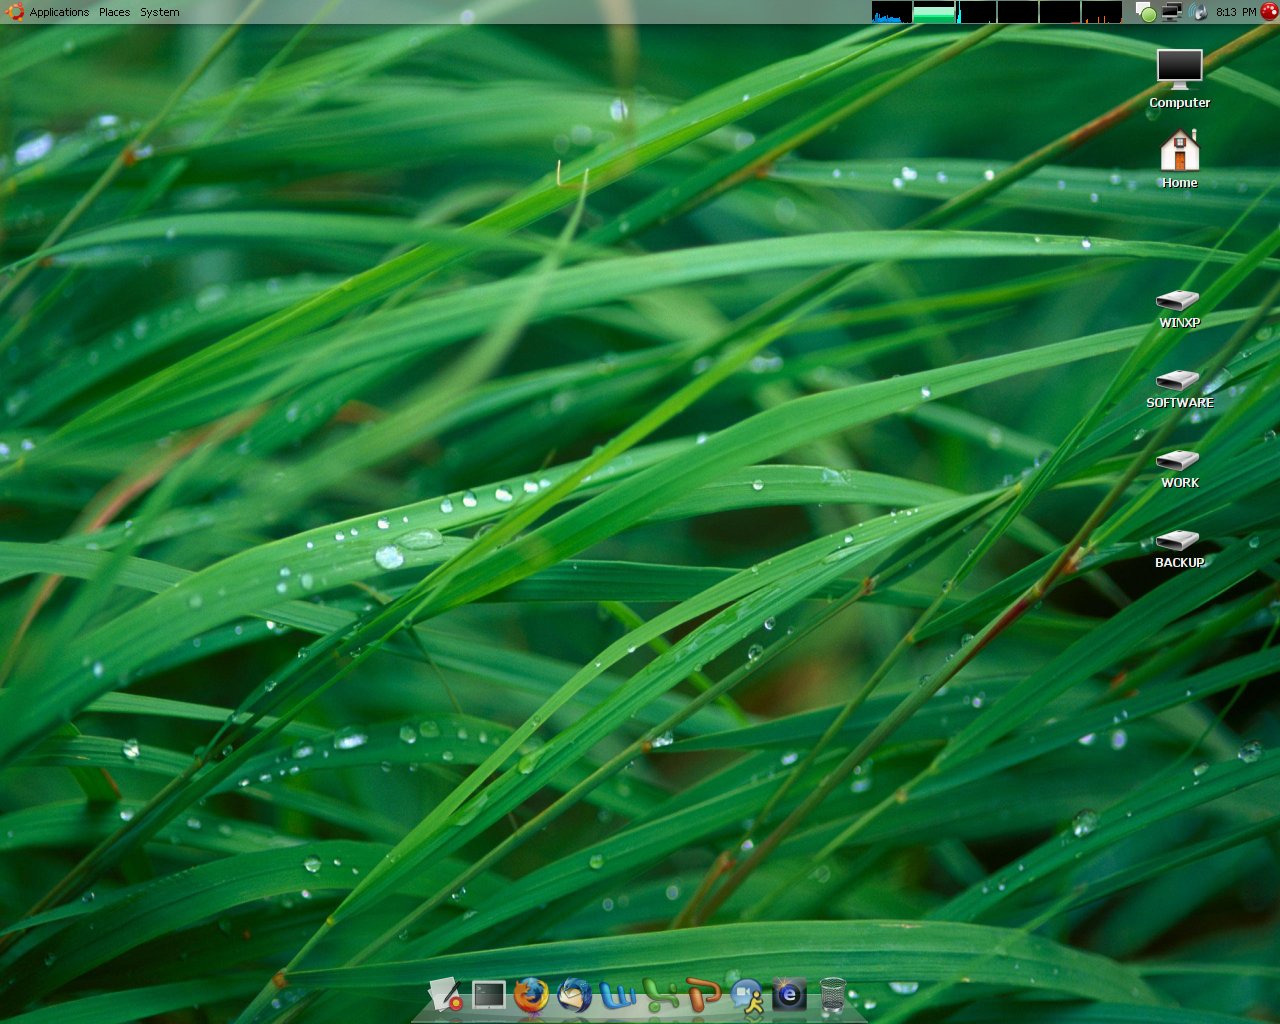The height and width of the screenshot is (1024, 1280).
Task: Open the volume speaker tray icon
Action: click(1198, 12)
